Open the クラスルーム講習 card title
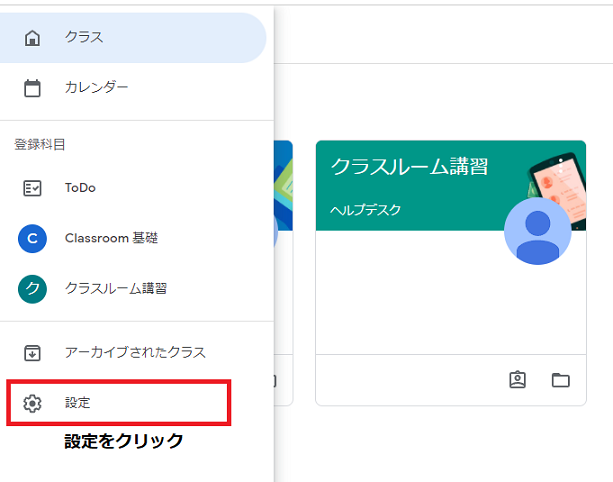This screenshot has width=613, height=482. 410,167
